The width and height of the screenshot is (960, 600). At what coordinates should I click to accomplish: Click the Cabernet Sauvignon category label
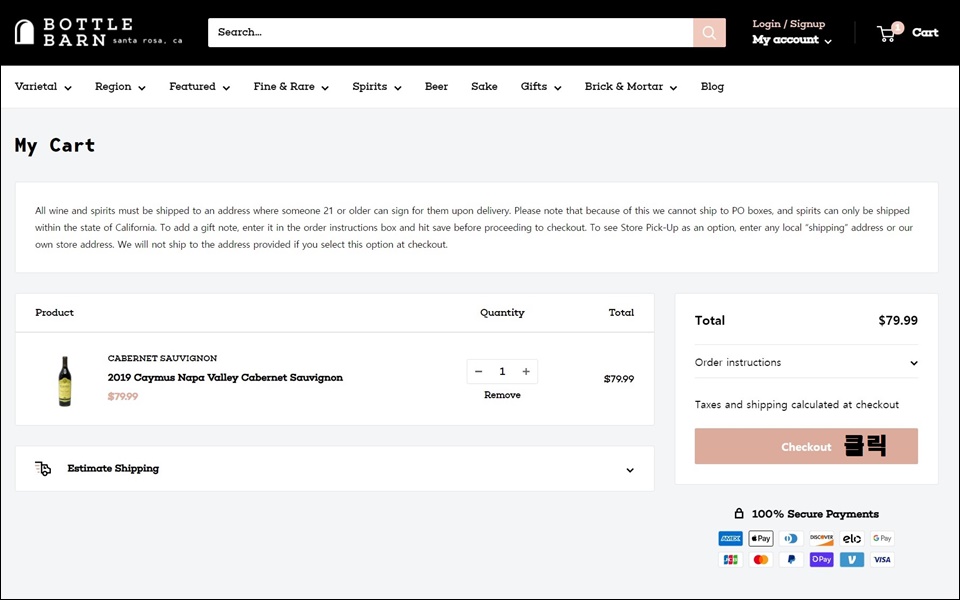tap(162, 358)
